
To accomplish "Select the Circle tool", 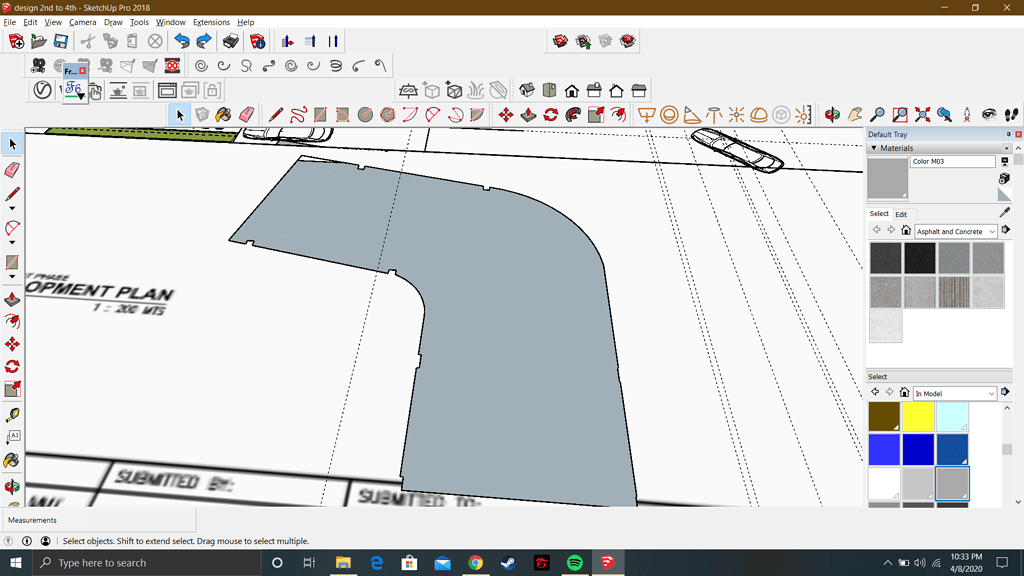I will (x=365, y=114).
